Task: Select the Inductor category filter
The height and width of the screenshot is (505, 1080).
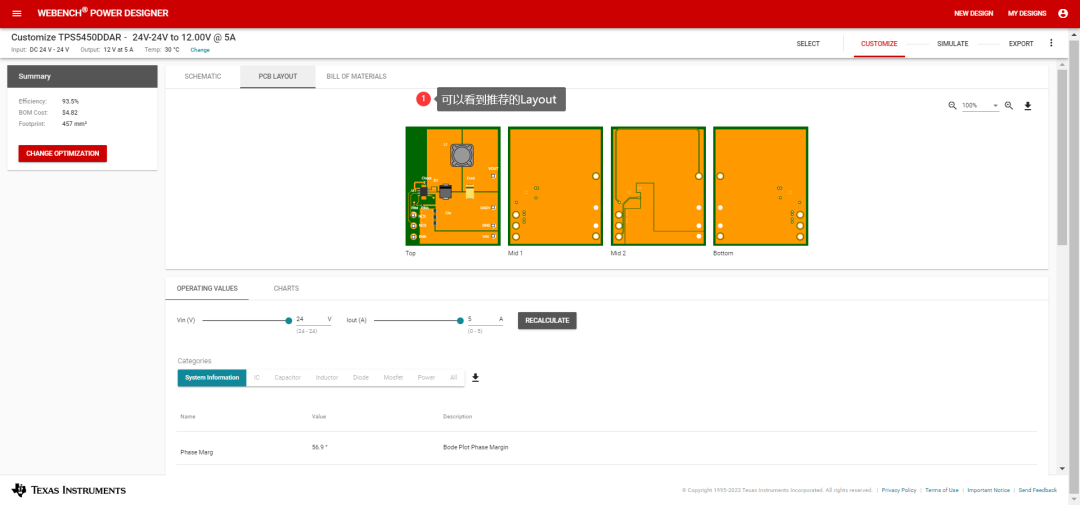Action: tap(327, 378)
